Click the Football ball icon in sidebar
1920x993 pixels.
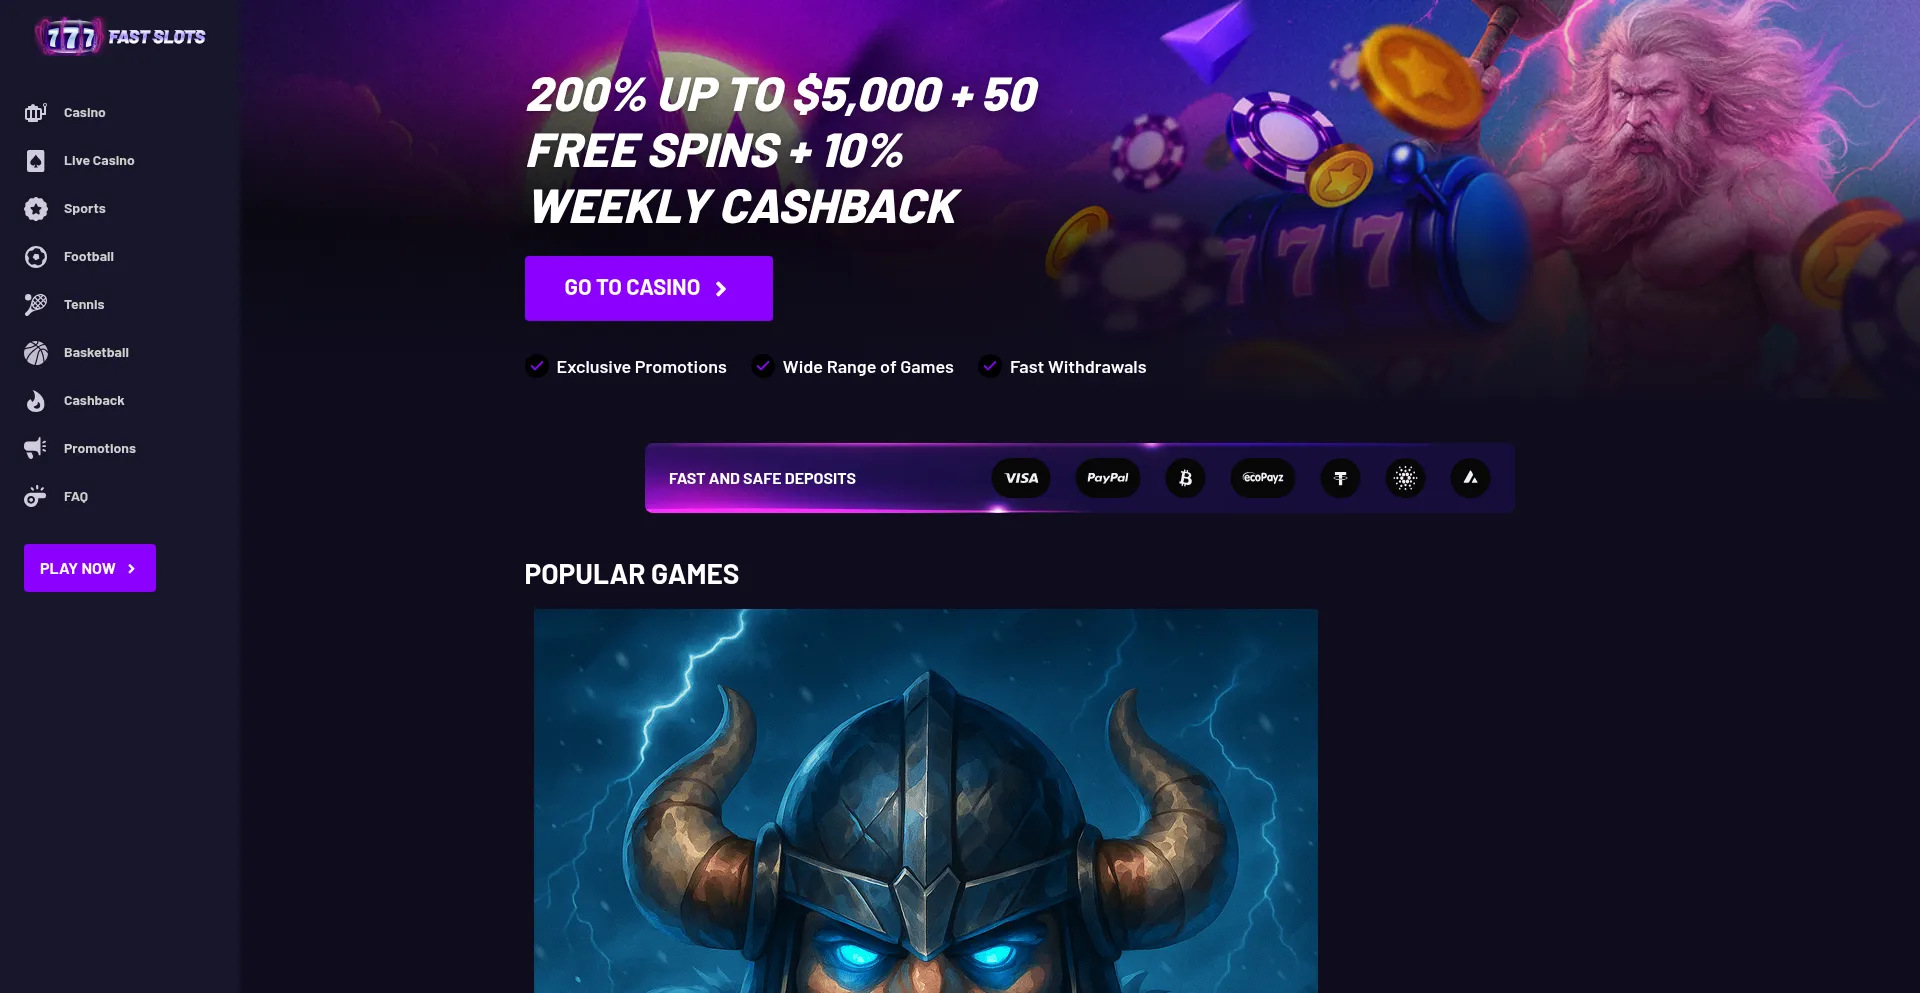point(36,257)
